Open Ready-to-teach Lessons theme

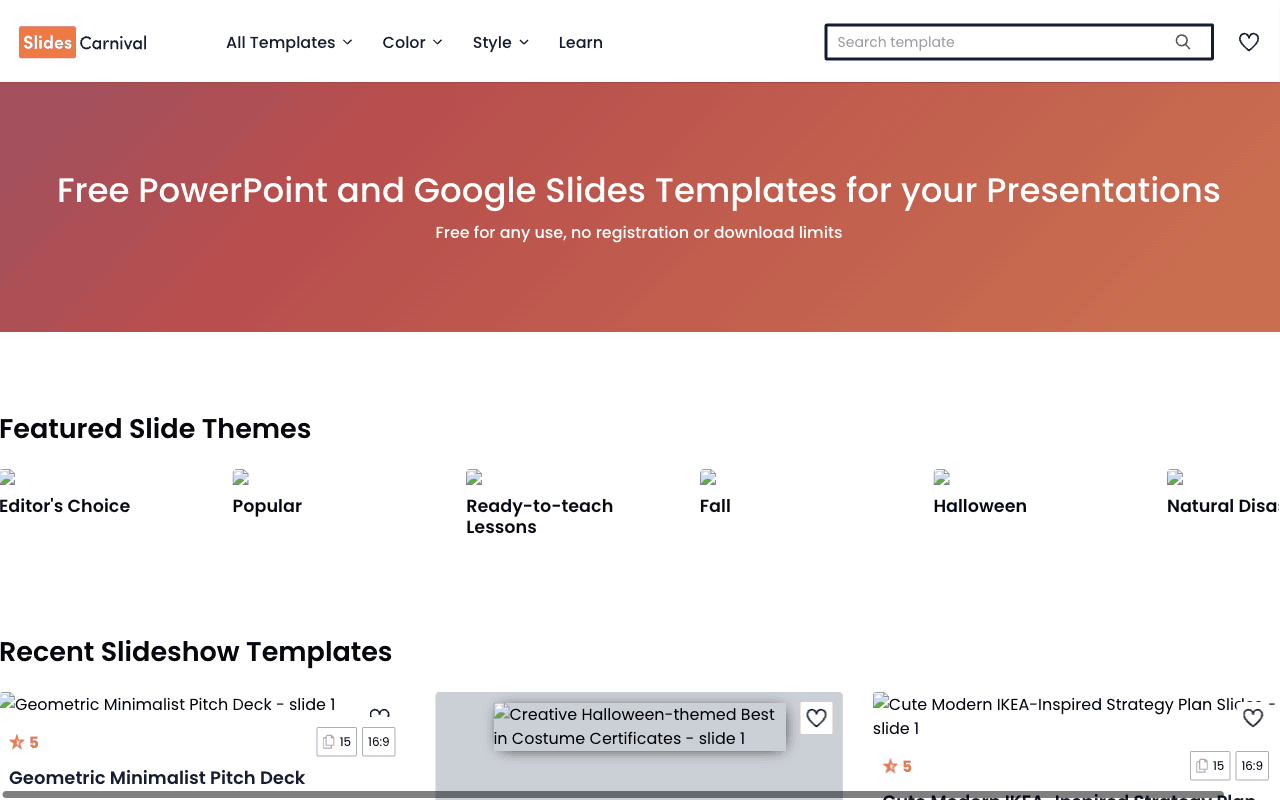coord(540,516)
